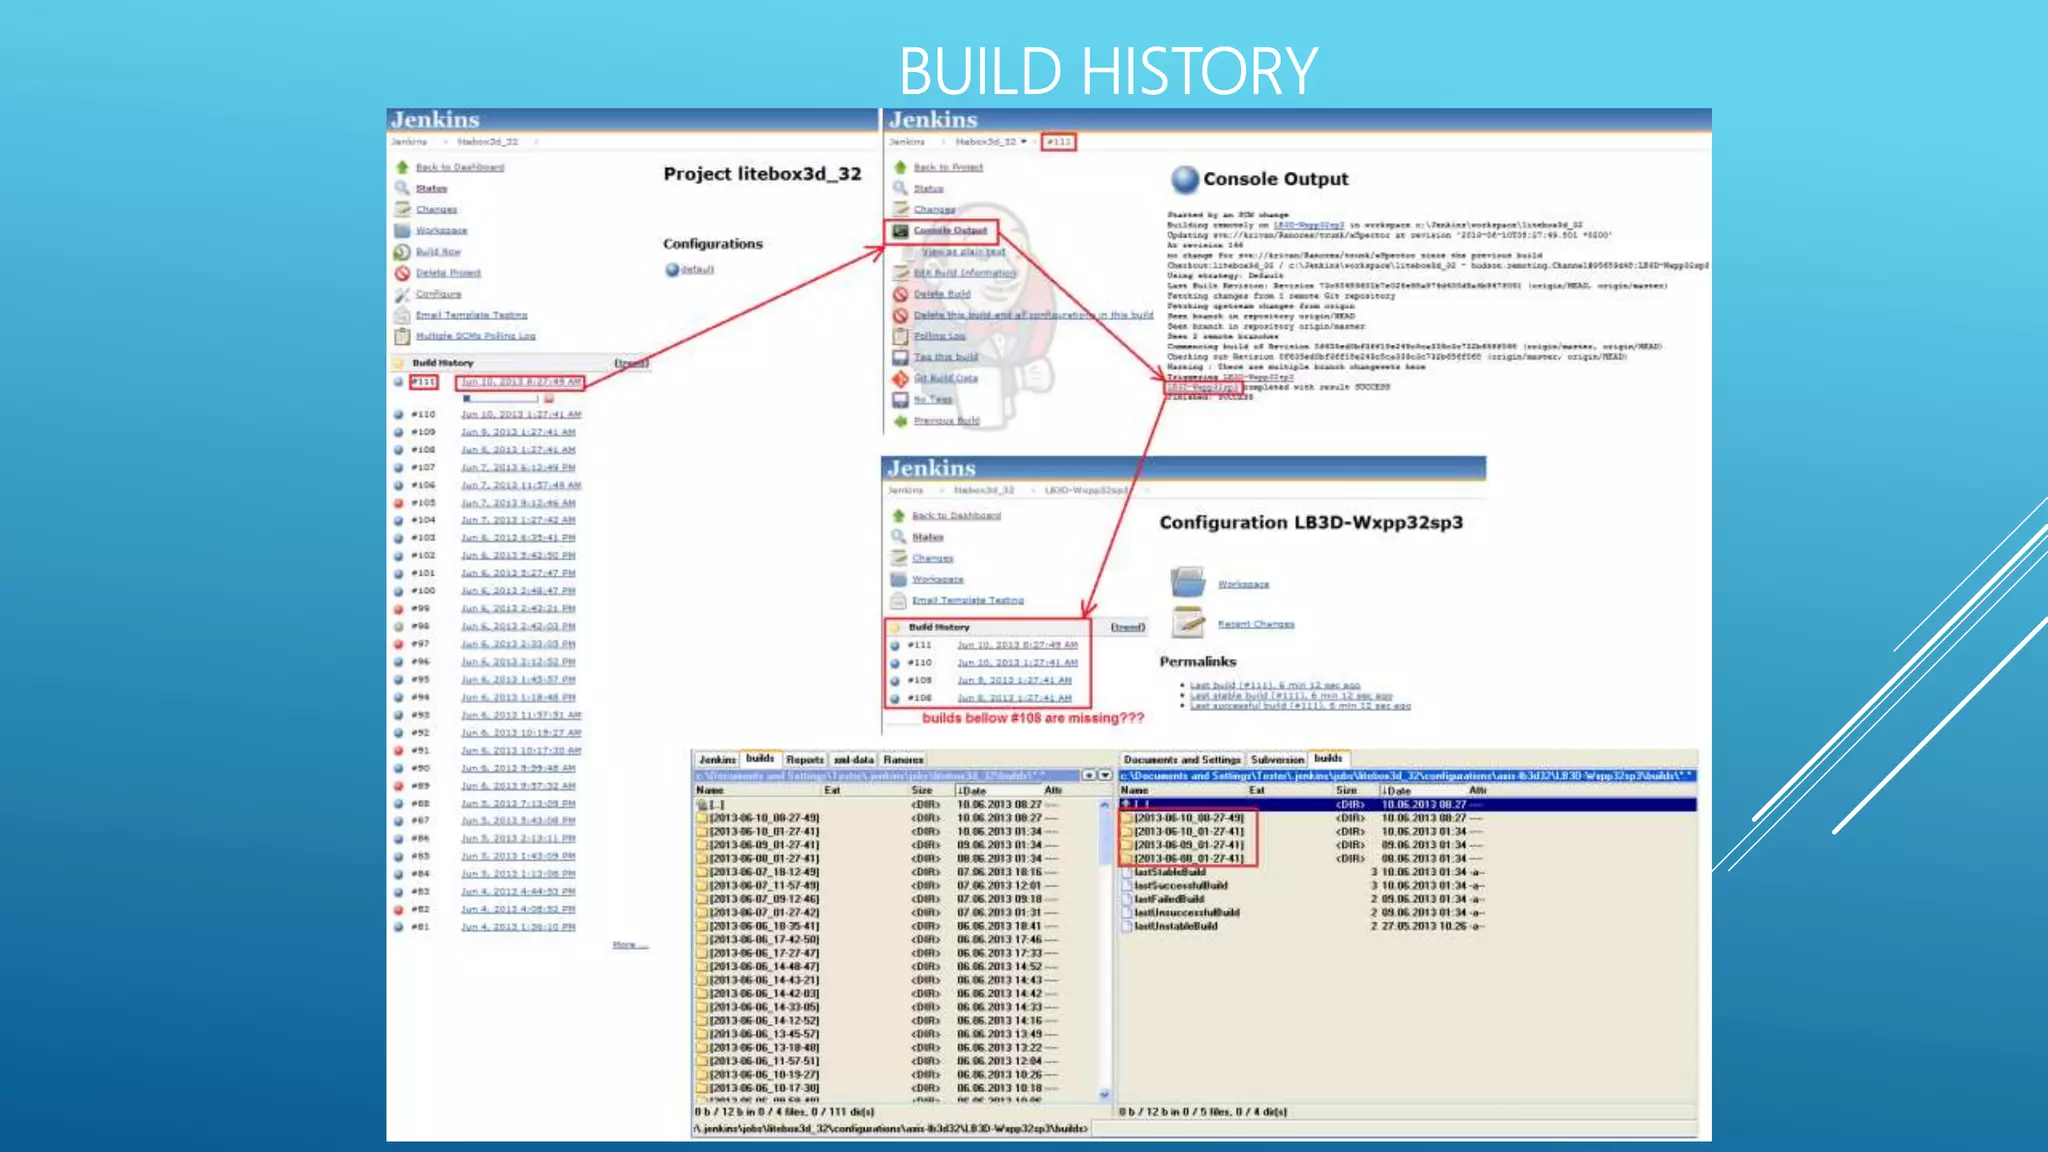Cancel running build #111 with red stop button
Screen dimensions: 2048x1152
click(548, 399)
